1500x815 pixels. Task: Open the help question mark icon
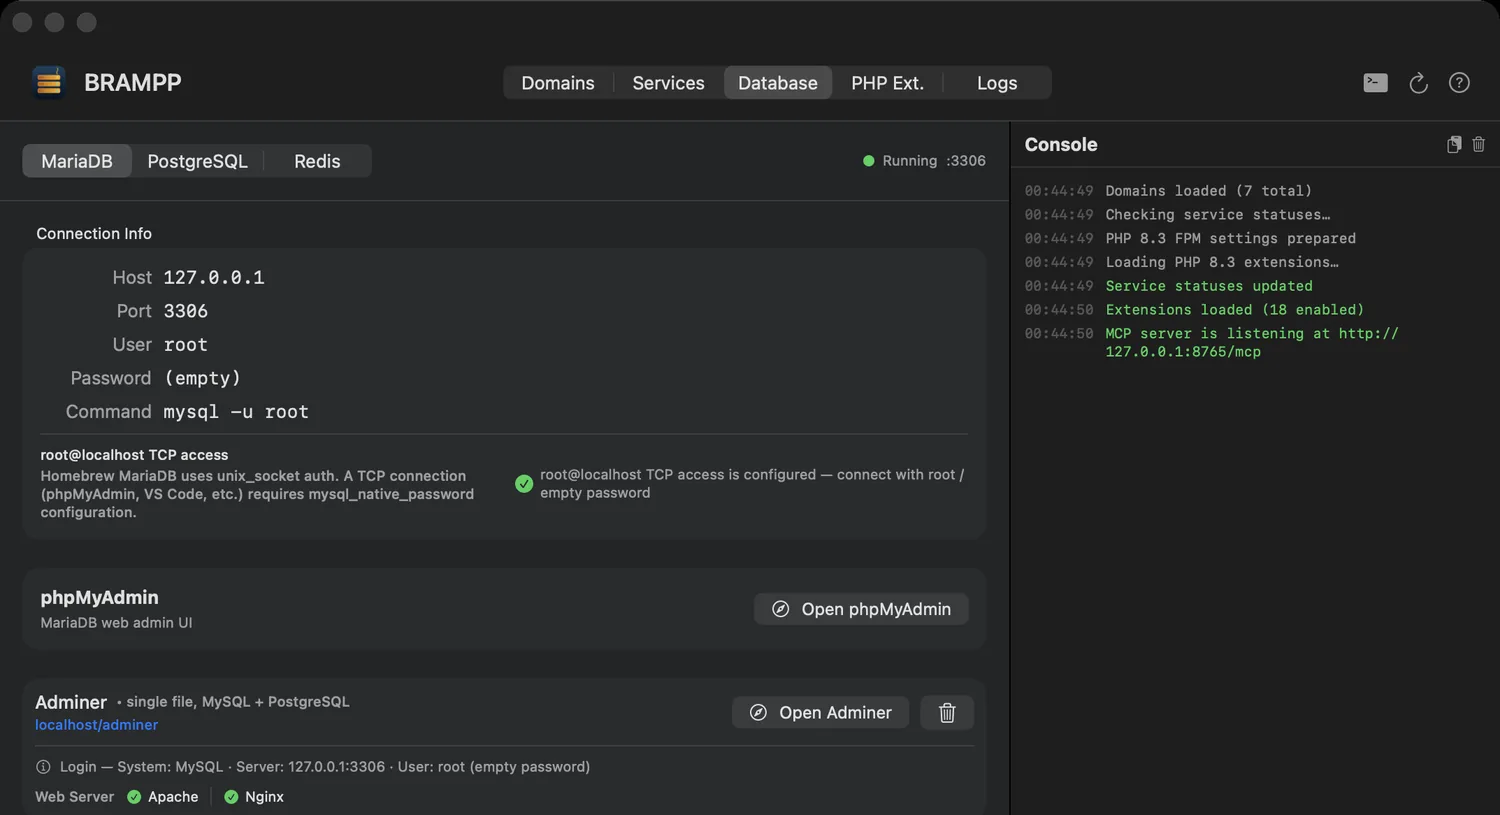(x=1459, y=83)
